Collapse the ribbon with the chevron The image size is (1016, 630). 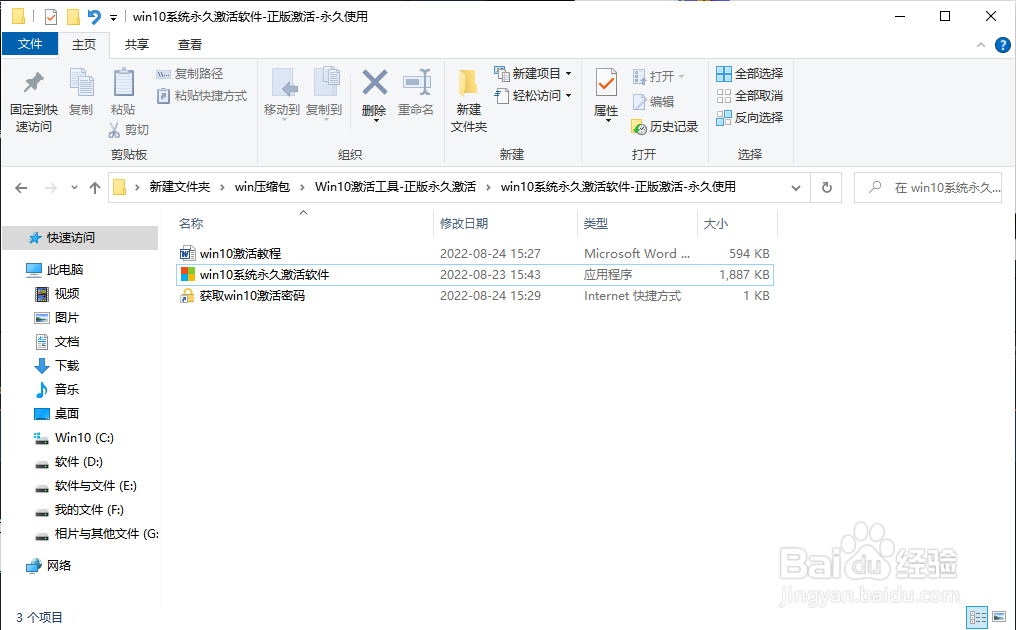click(x=981, y=45)
